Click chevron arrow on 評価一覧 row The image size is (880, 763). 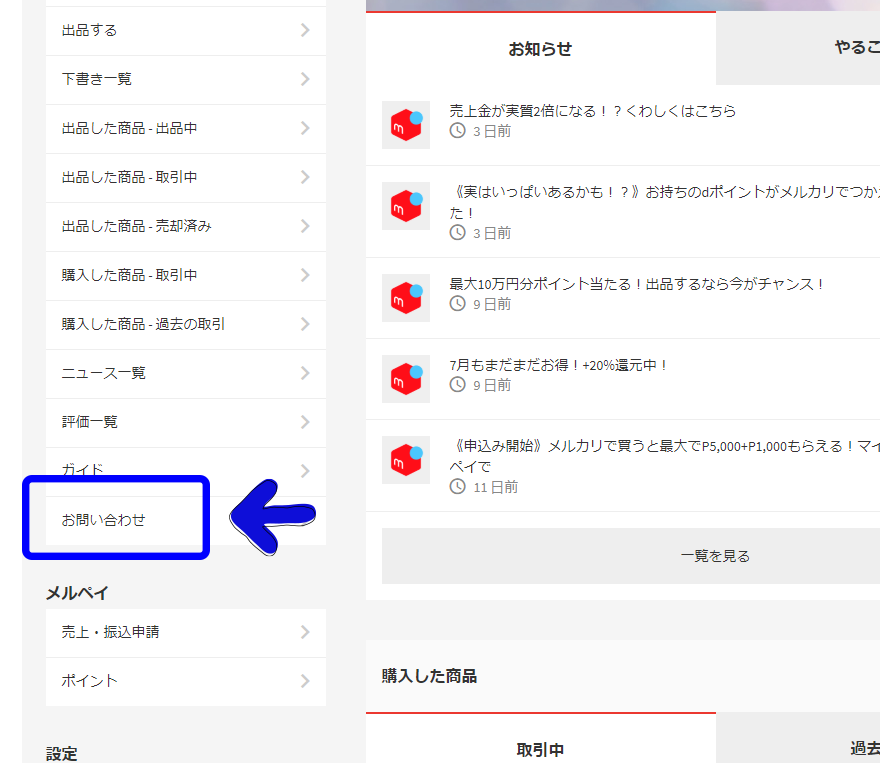click(x=305, y=422)
